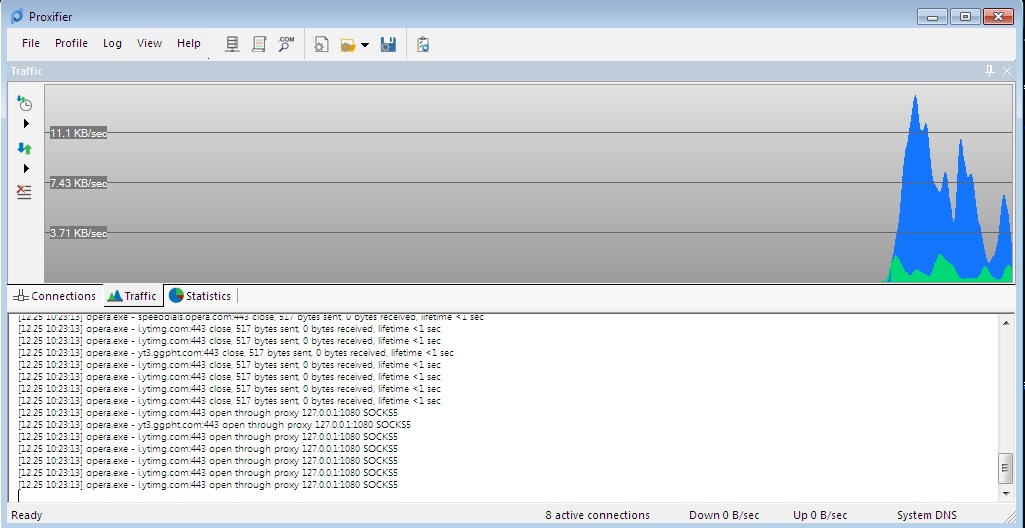Select the Traffic tab

point(132,296)
